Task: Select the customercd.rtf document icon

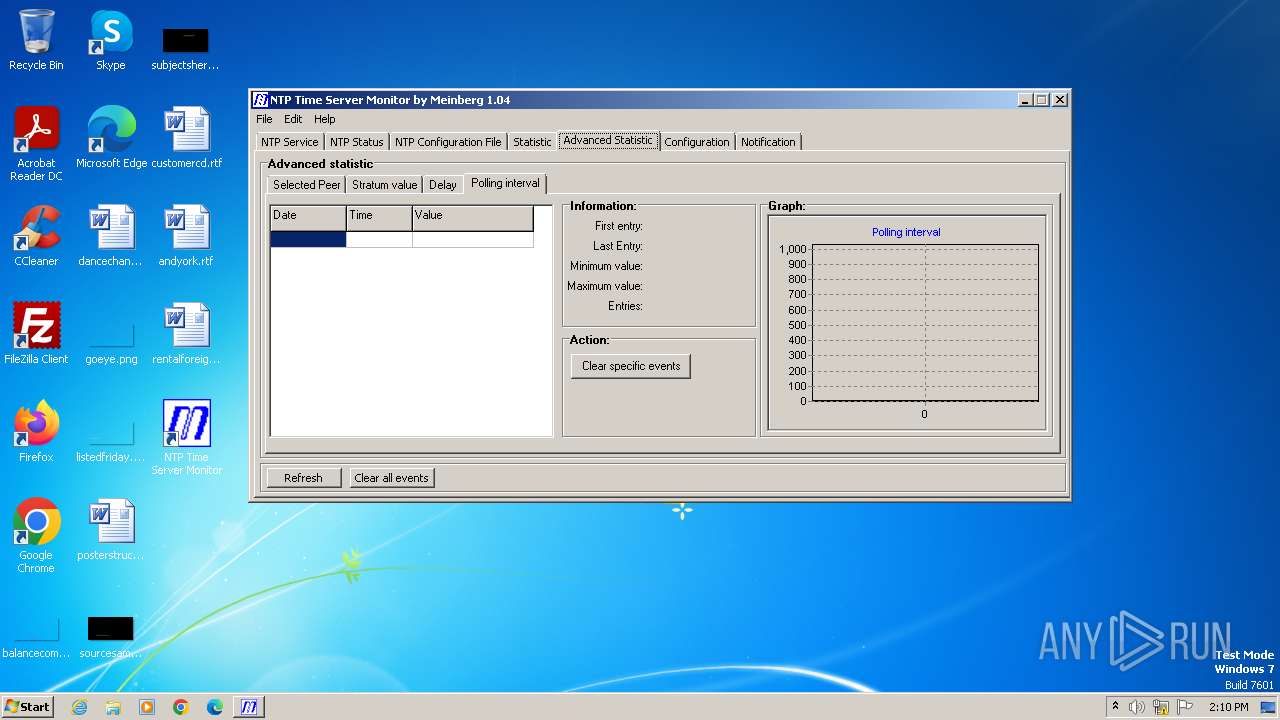Action: click(187, 138)
